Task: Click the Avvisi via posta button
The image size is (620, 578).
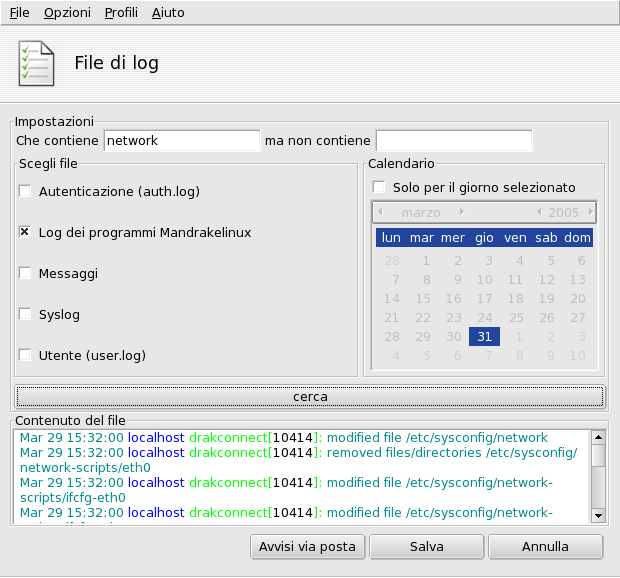Action: click(307, 547)
